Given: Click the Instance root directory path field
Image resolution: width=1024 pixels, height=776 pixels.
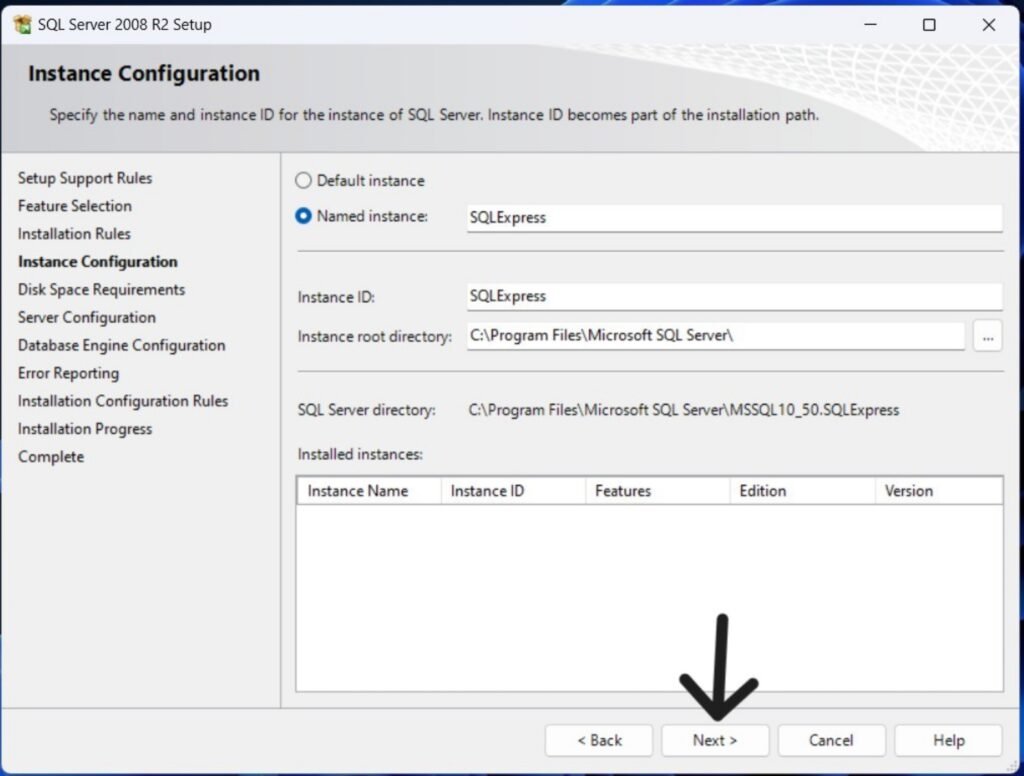Looking at the screenshot, I should click(x=715, y=337).
